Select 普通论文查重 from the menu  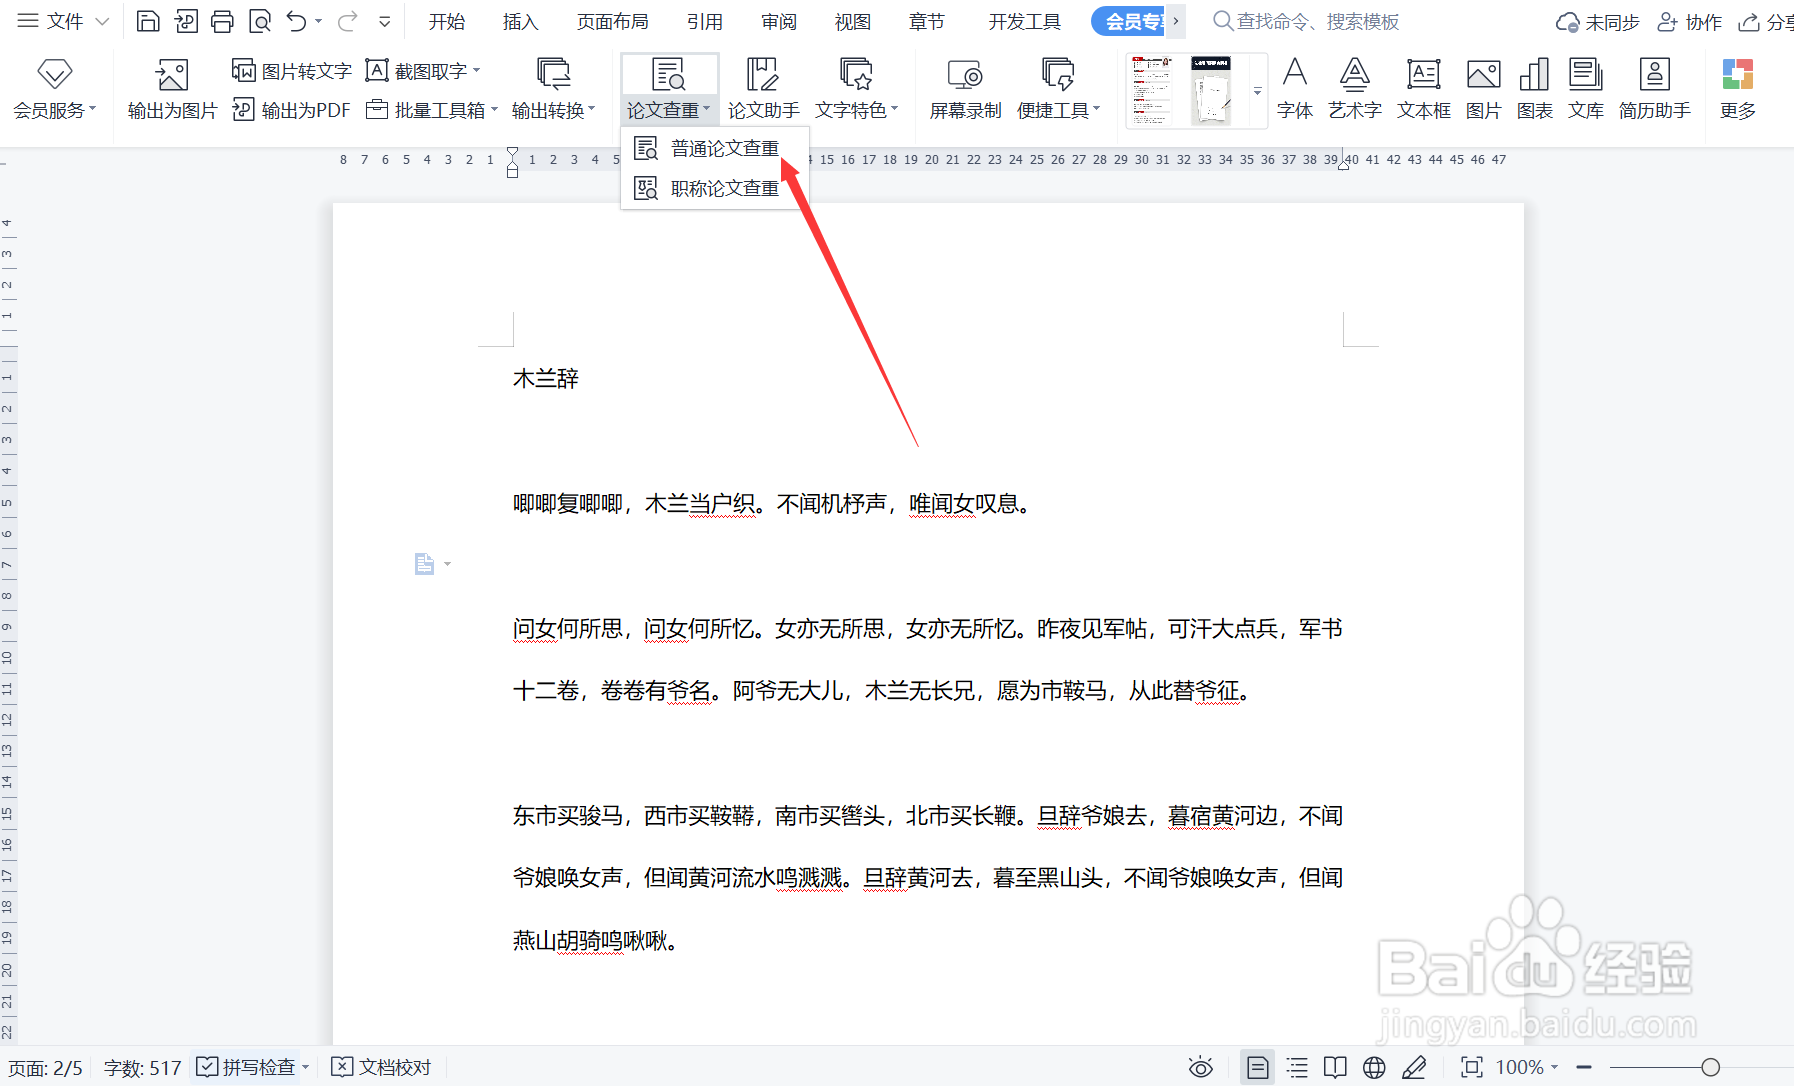click(x=723, y=147)
